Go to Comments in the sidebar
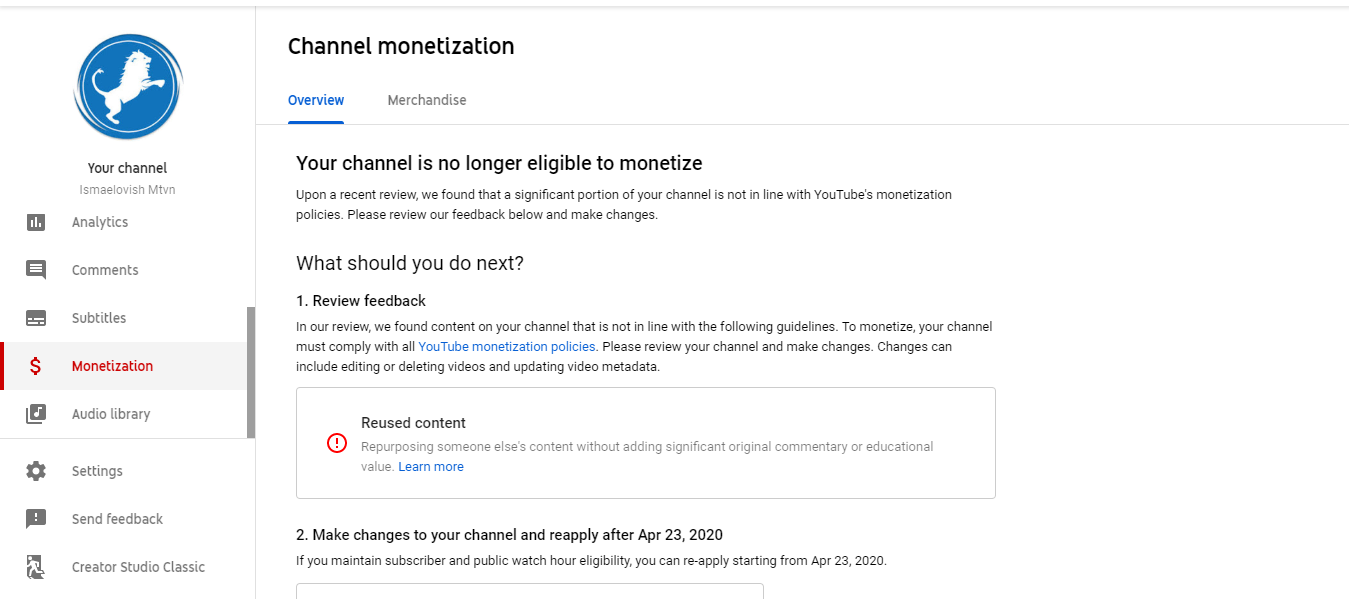Viewport: 1349px width, 599px height. point(105,270)
